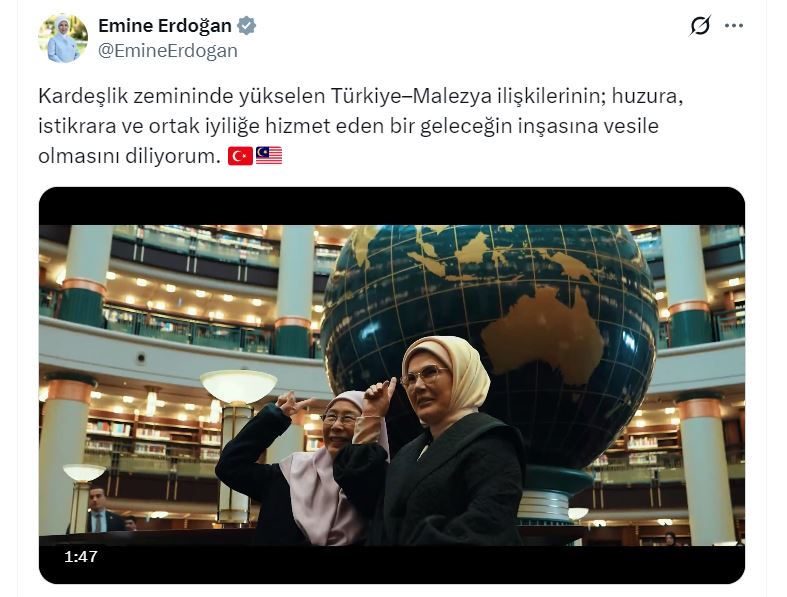This screenshot has height=597, width=787.
Task: Click the word istikrara in the tweet
Action: (x=77, y=126)
